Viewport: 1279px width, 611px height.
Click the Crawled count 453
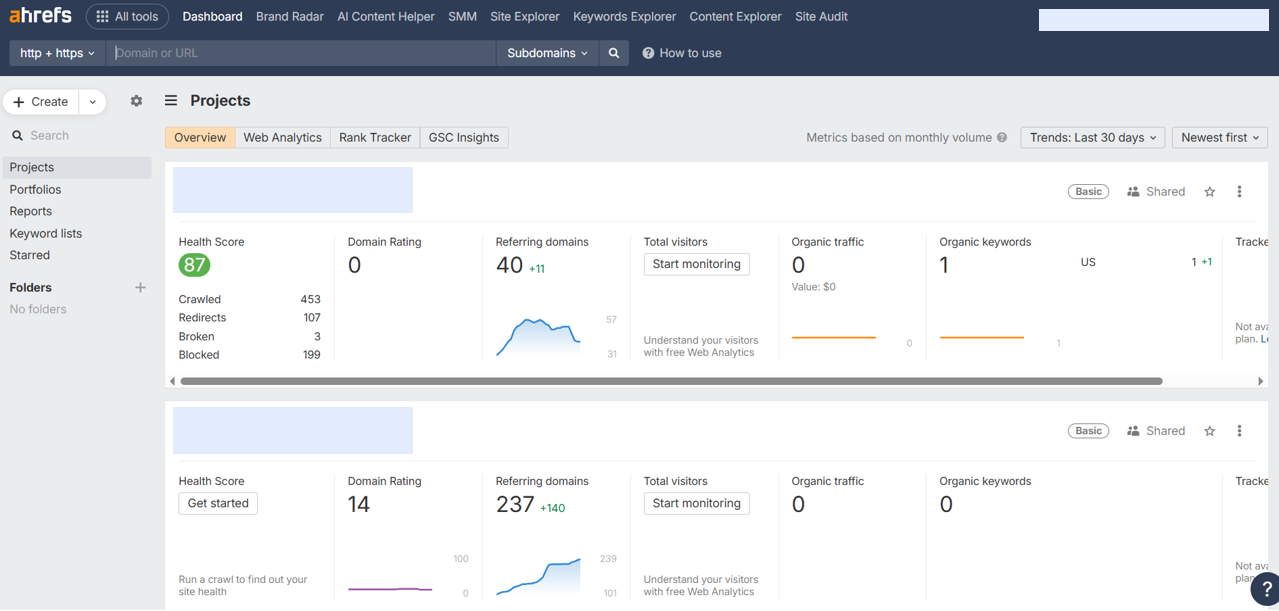pyautogui.click(x=310, y=299)
